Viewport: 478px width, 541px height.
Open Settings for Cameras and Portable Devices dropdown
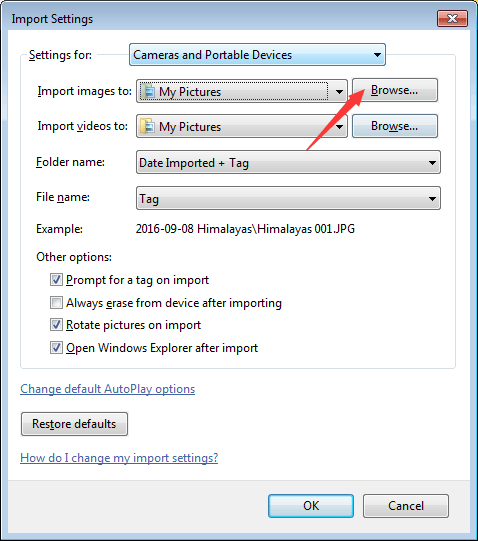click(257, 55)
